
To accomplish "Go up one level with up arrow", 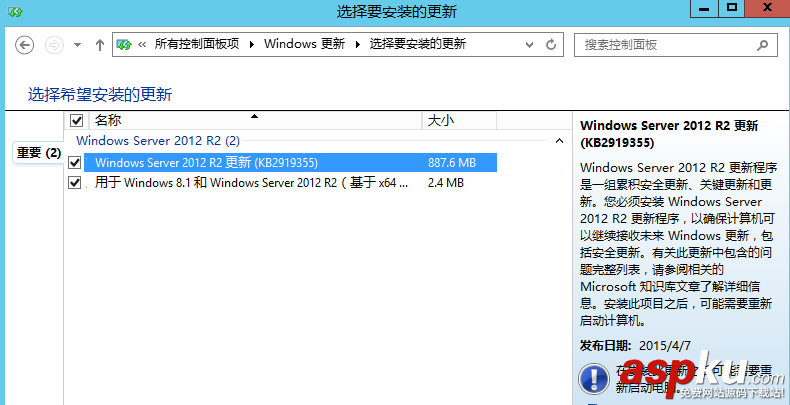I will tap(100, 45).
